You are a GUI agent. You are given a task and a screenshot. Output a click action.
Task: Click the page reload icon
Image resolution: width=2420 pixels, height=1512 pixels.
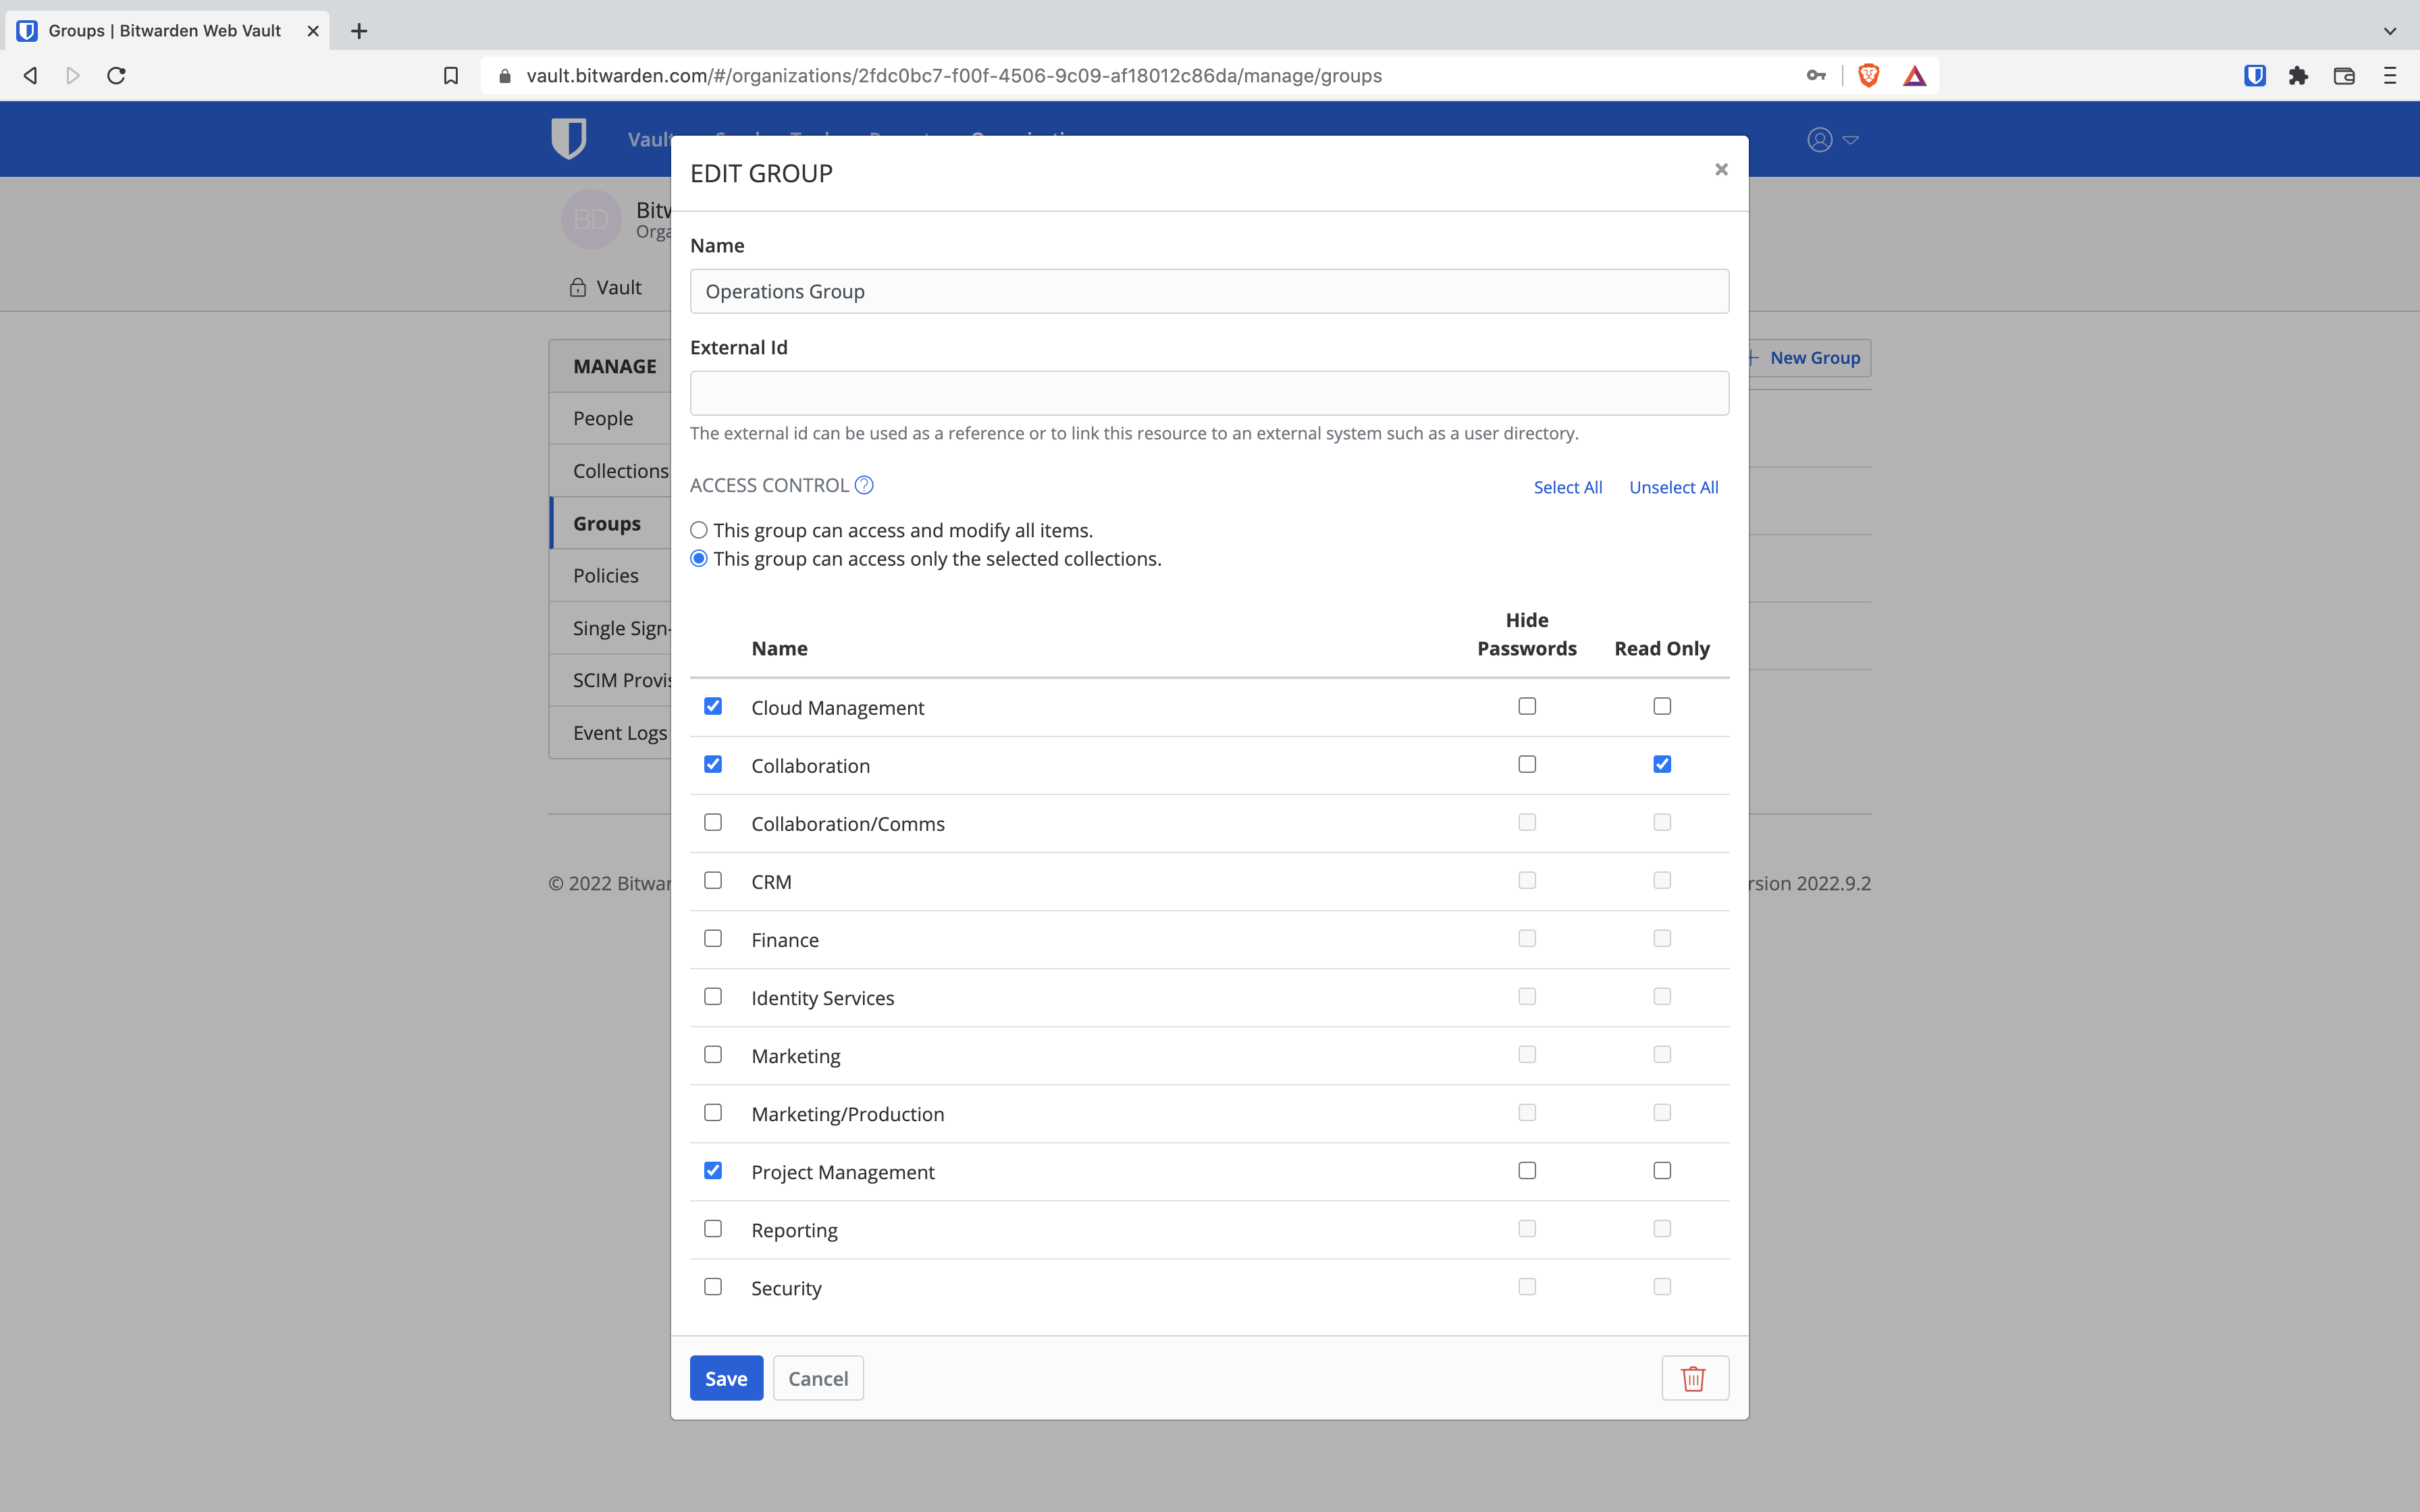[116, 76]
